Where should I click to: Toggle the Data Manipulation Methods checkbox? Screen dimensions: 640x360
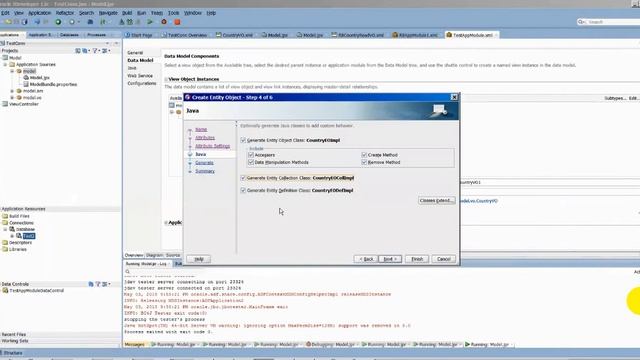click(251, 162)
